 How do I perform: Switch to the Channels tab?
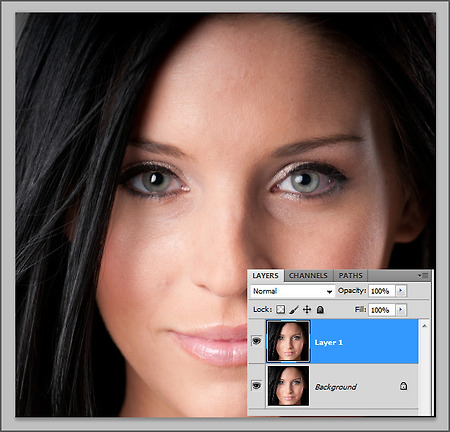(x=308, y=276)
